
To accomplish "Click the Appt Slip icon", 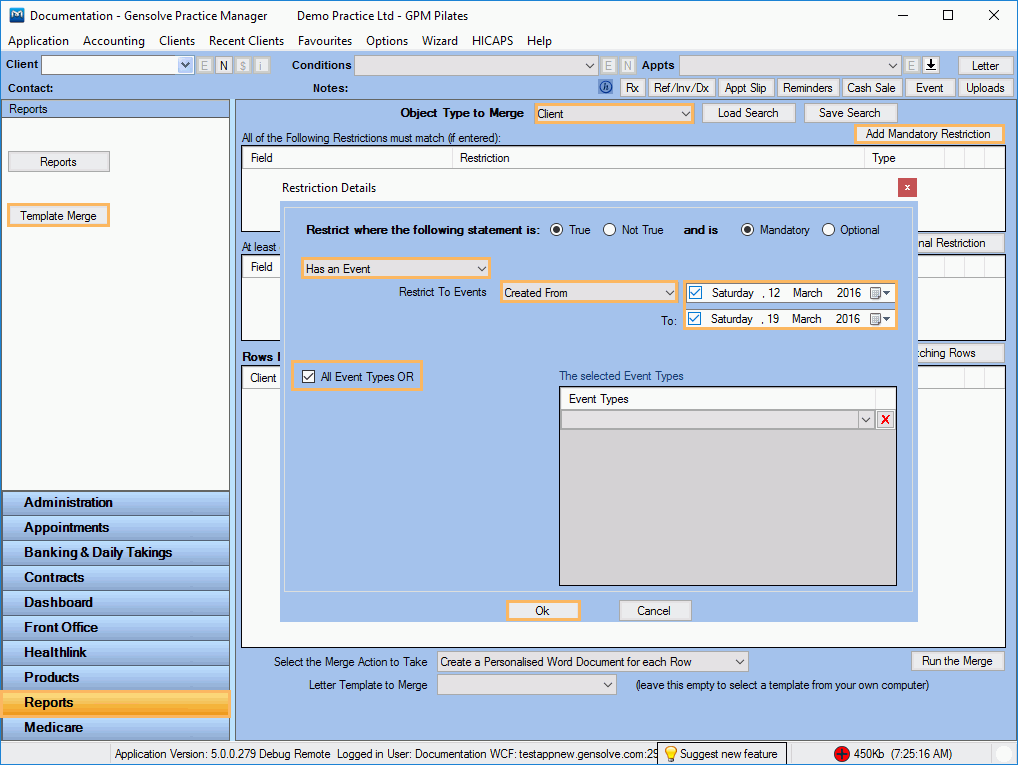I will 746,87.
